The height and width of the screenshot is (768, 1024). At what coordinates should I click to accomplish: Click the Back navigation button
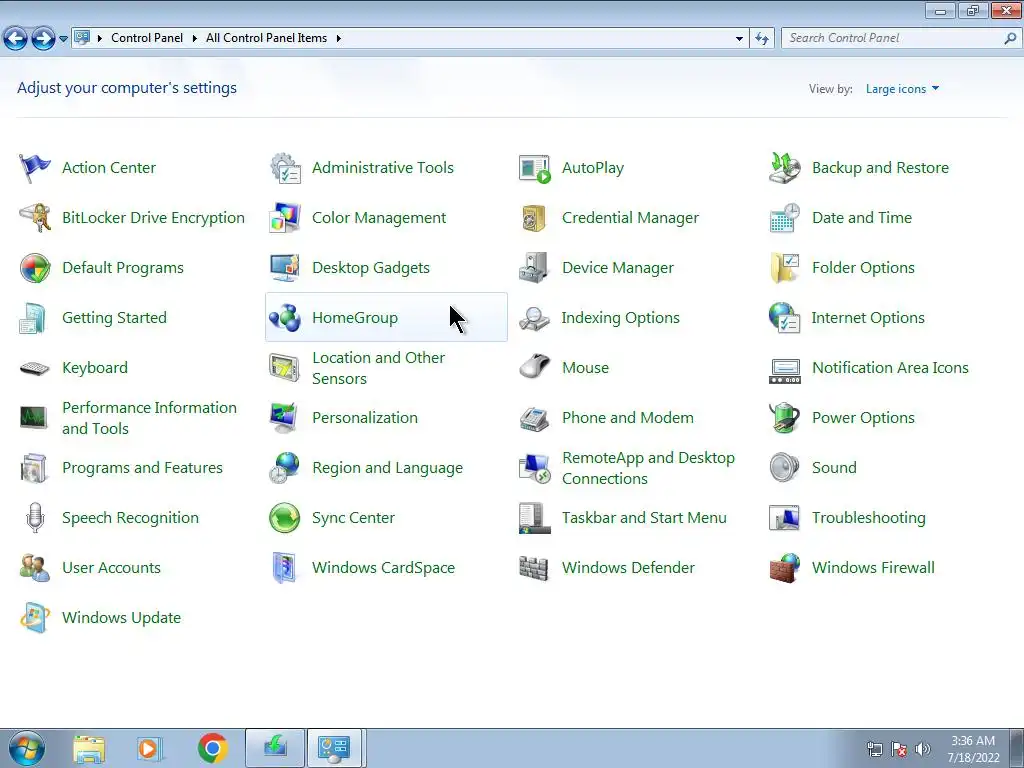[16, 39]
